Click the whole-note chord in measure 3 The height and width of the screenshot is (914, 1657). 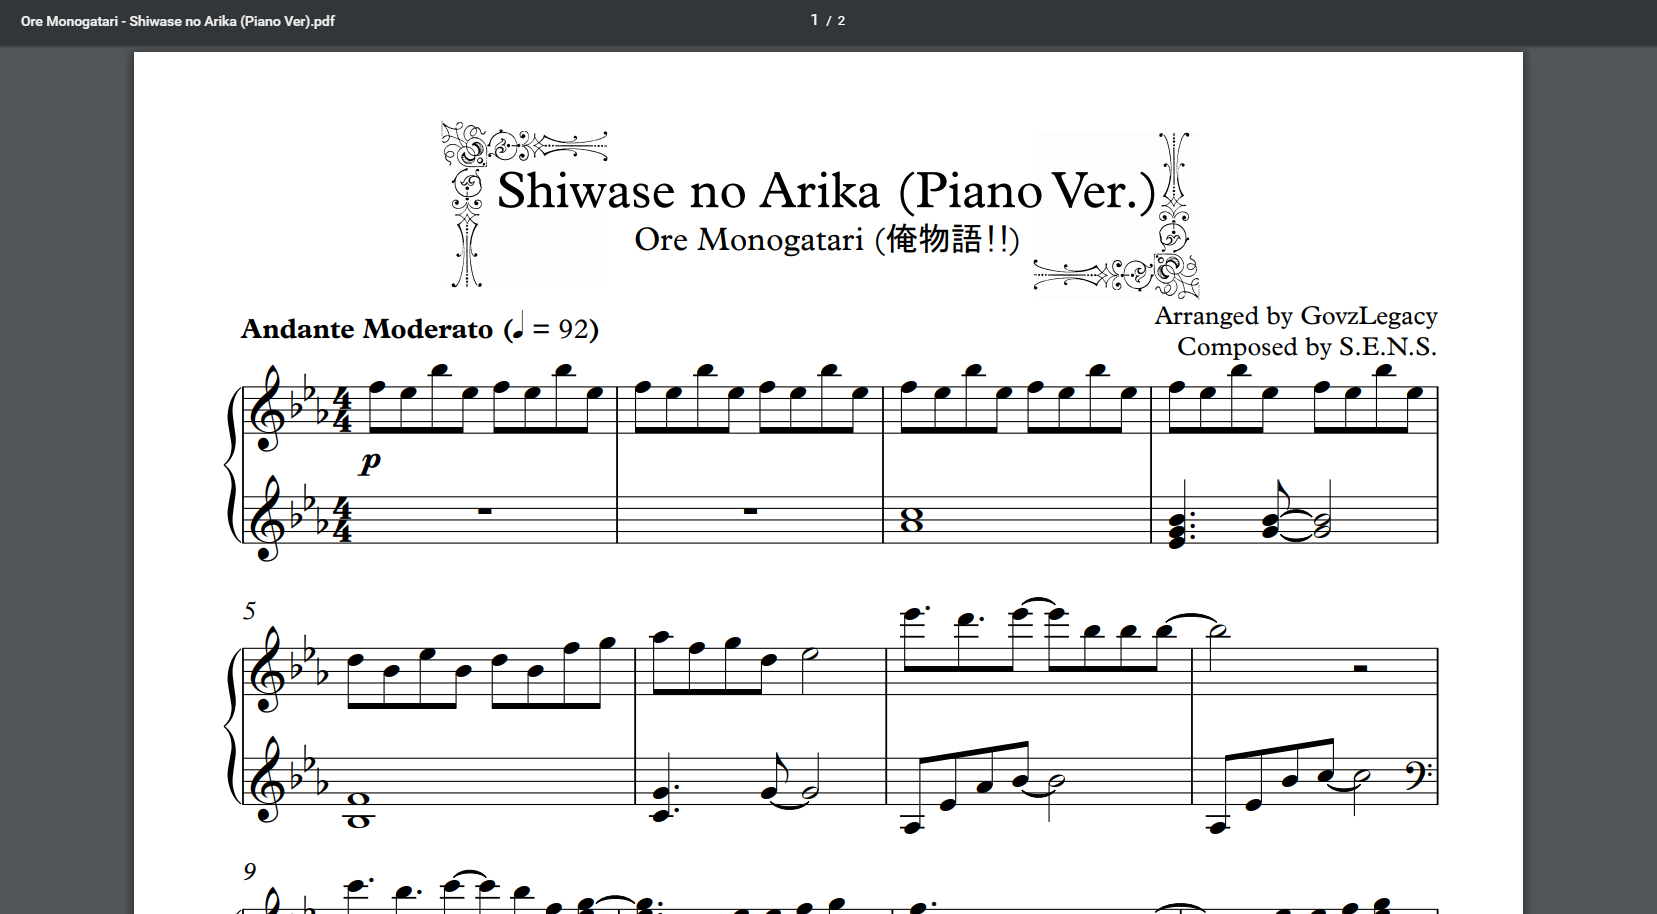point(911,520)
